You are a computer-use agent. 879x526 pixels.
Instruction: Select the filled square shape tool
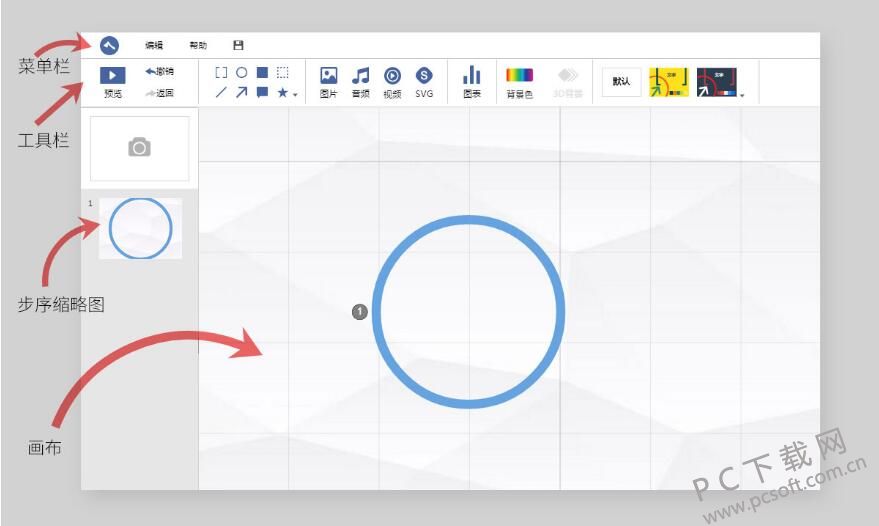pos(262,73)
